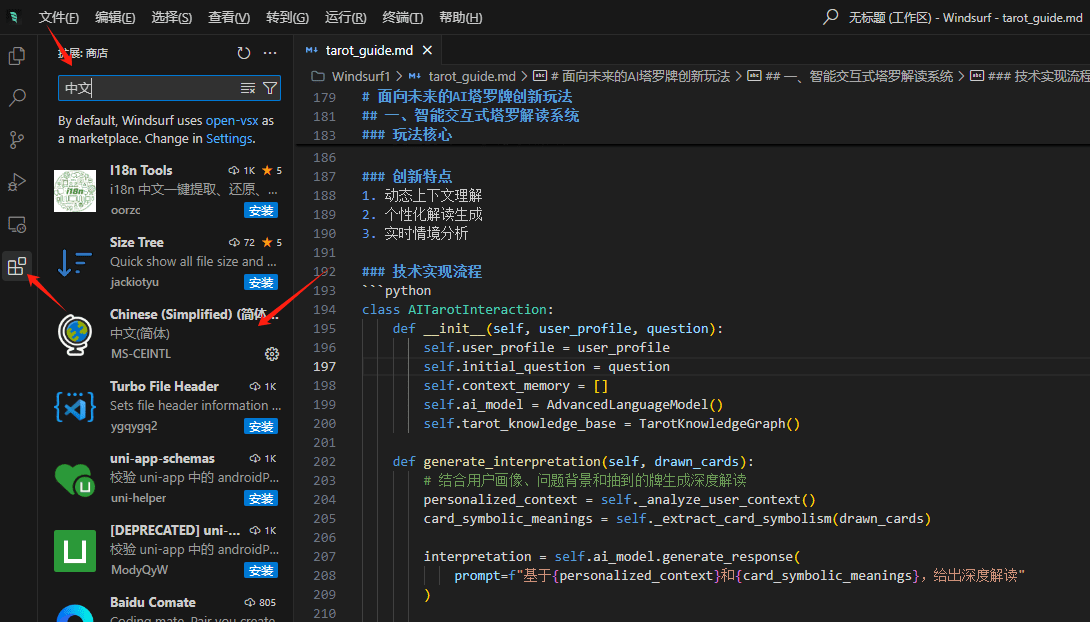Click the uni-app-schemas heart icon
1090x622 pixels.
pos(75,479)
